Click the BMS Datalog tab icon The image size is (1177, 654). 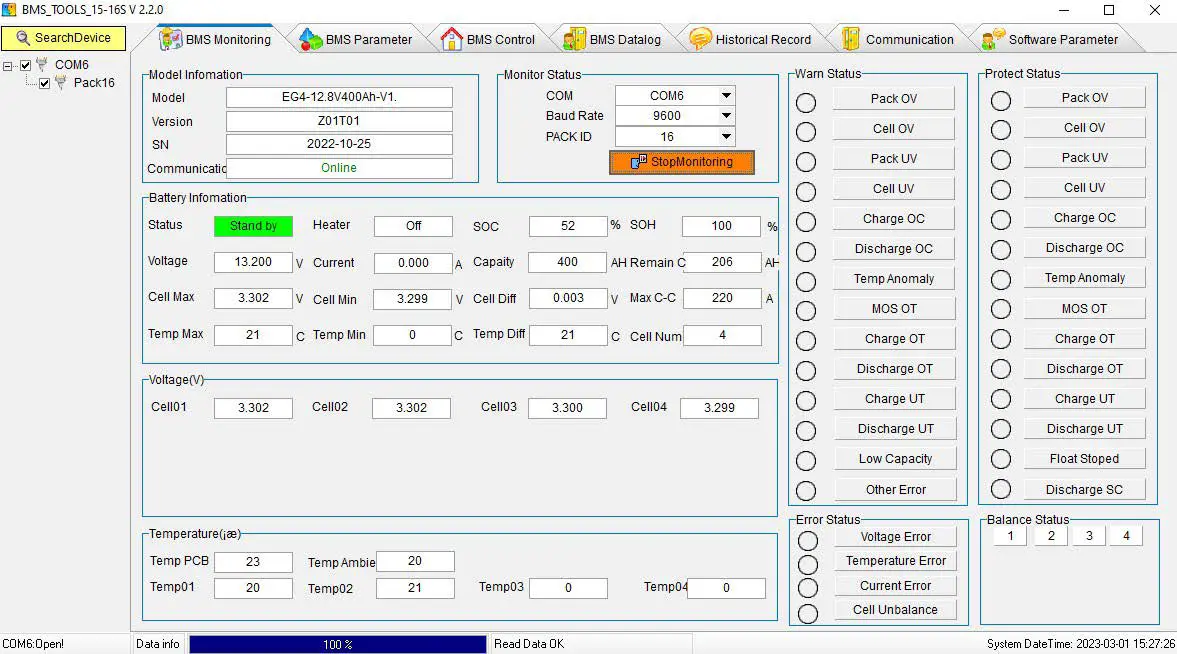pyautogui.click(x=574, y=39)
